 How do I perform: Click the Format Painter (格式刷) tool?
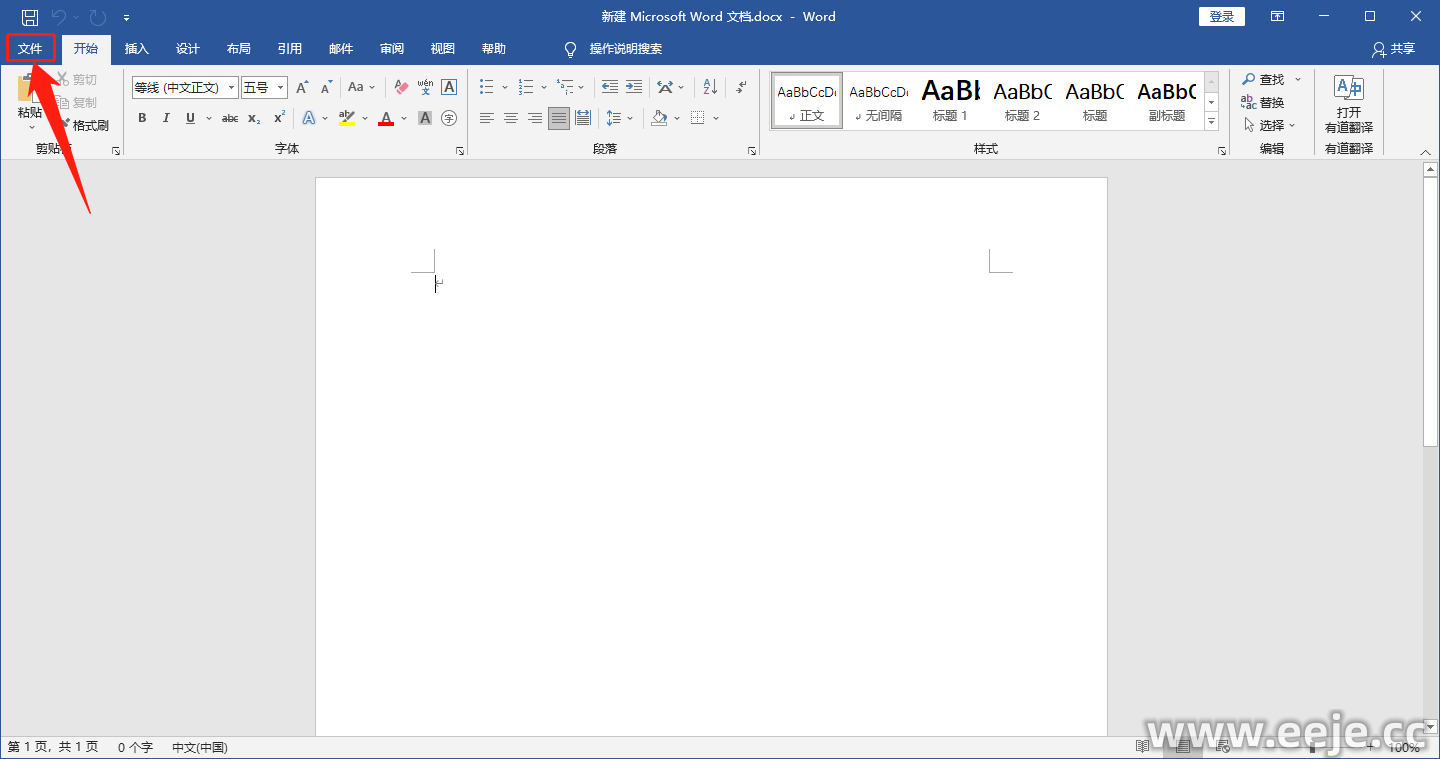[84, 126]
